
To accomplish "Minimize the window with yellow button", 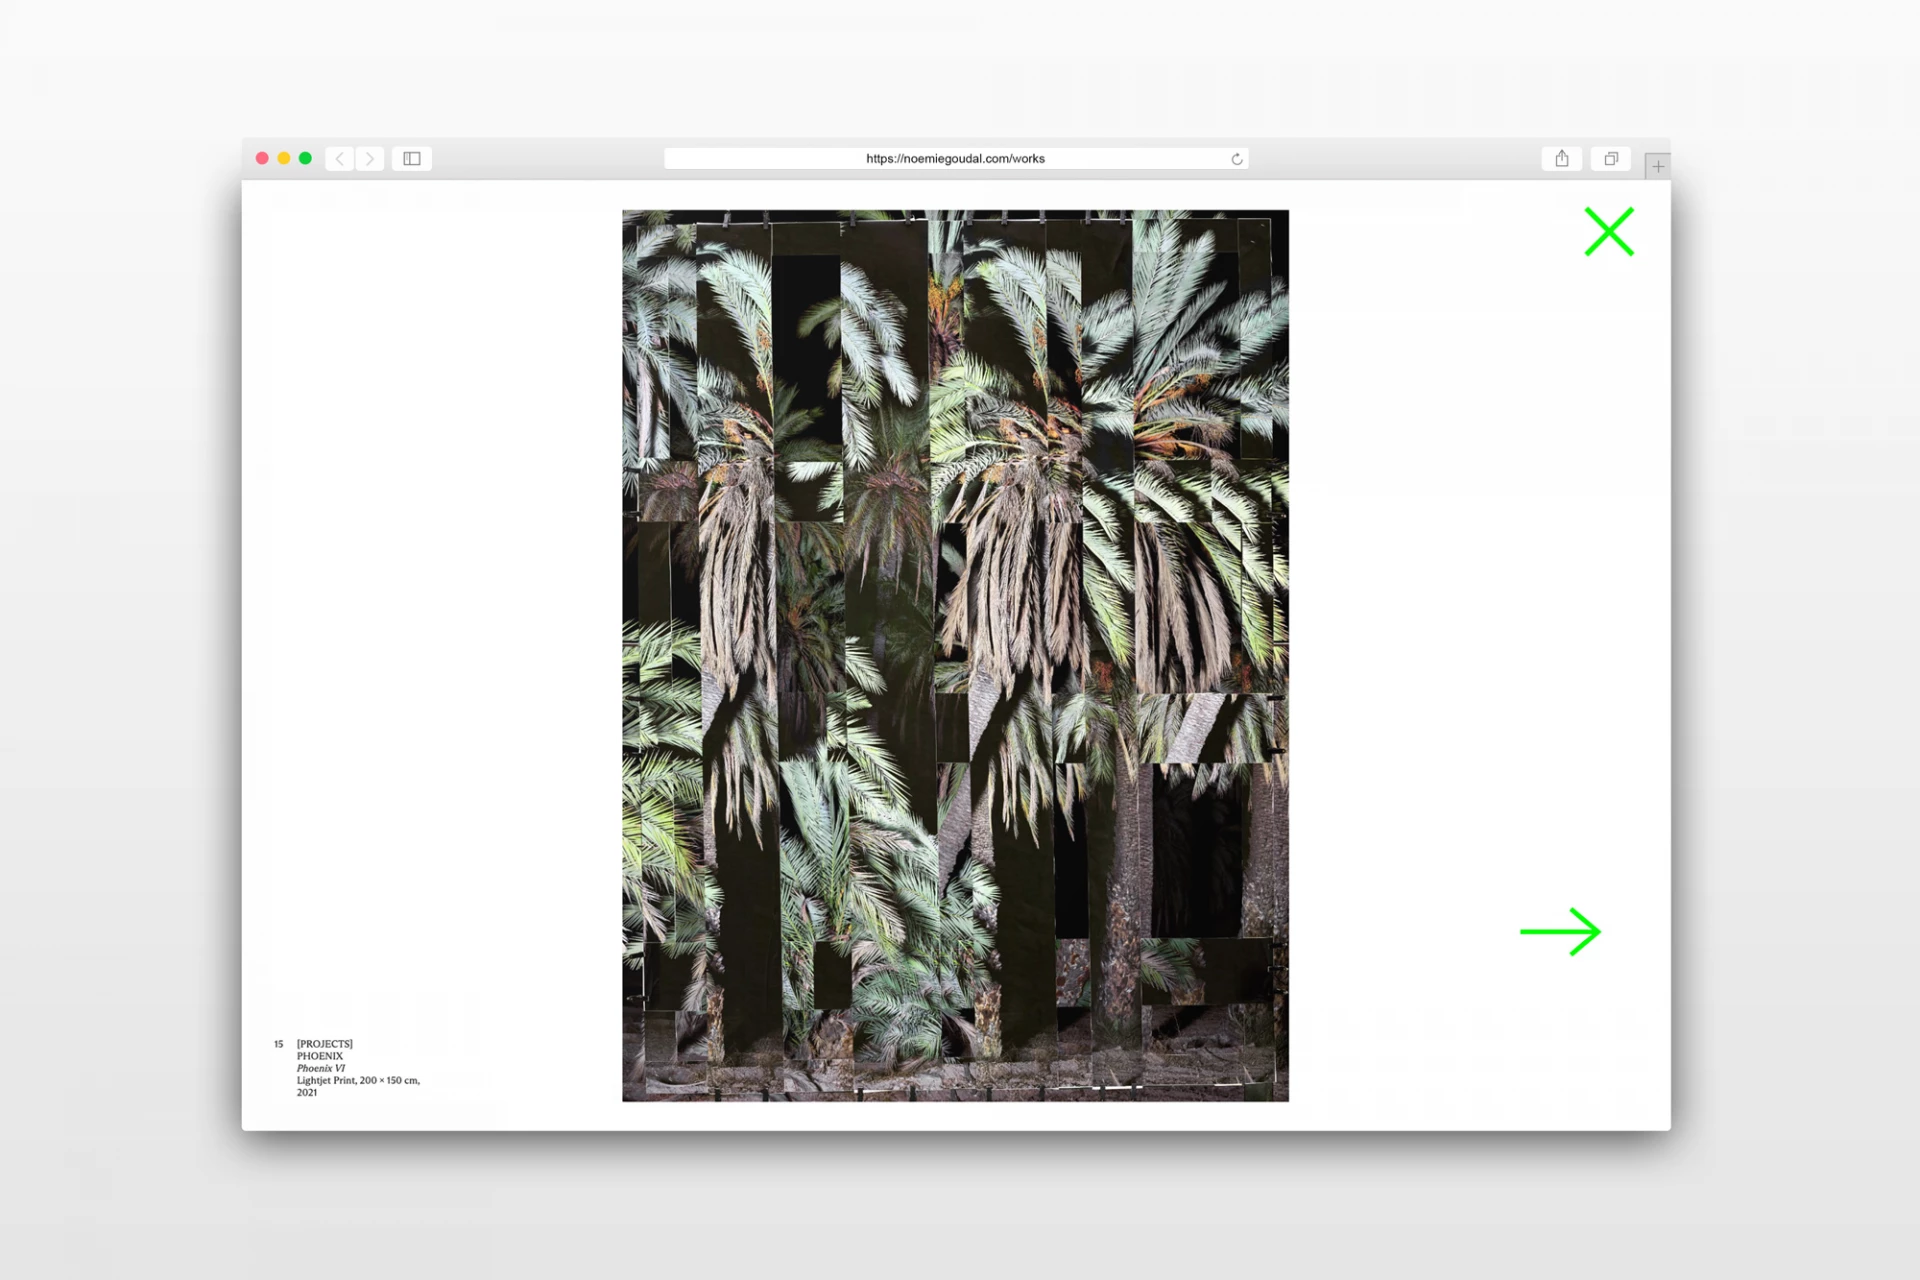I will (284, 158).
